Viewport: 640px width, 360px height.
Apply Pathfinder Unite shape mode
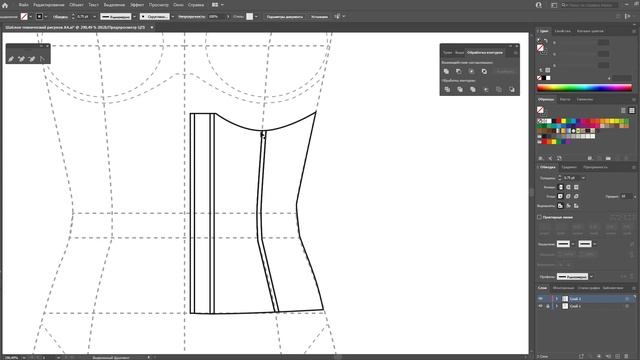(447, 71)
